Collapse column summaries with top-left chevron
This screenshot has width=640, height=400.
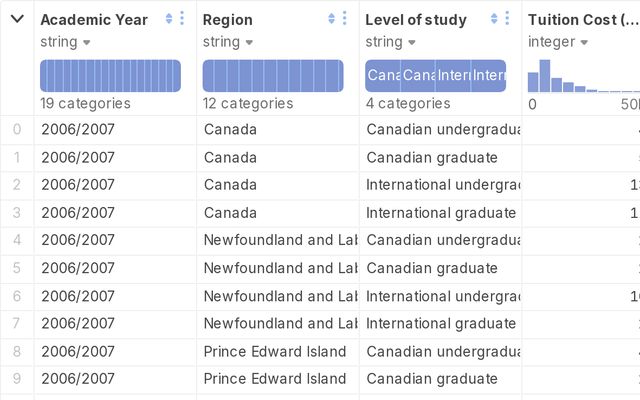[x=17, y=19]
